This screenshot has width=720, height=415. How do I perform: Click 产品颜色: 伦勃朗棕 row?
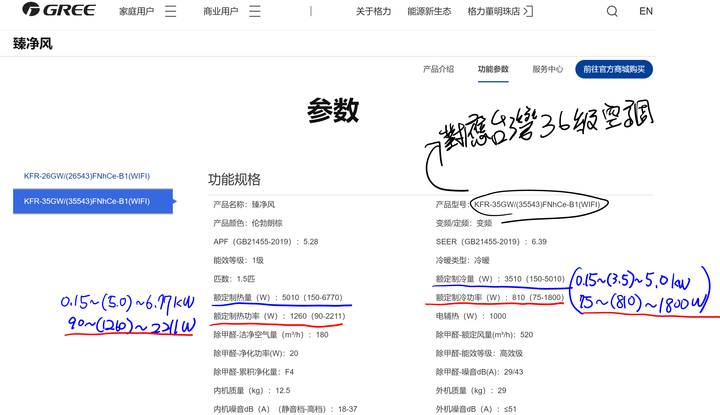248,223
